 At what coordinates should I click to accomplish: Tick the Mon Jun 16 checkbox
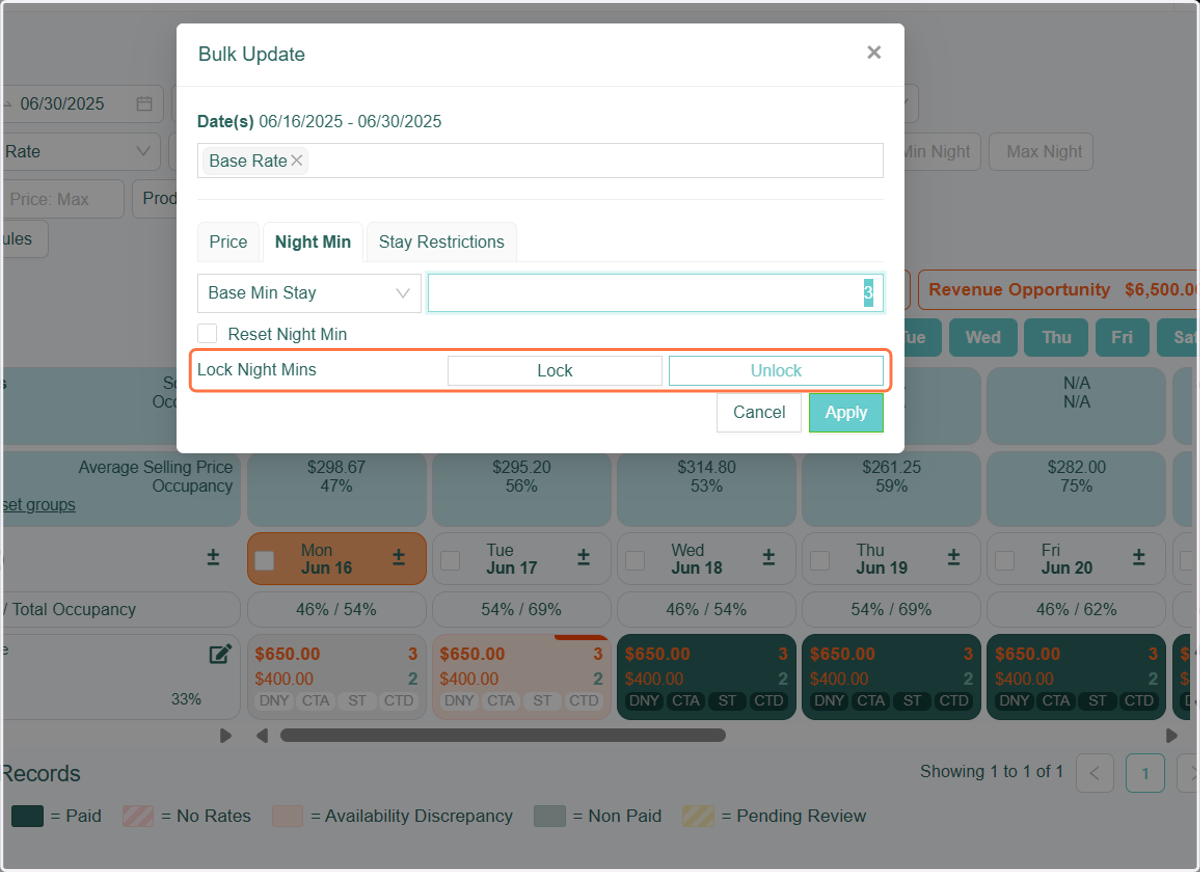264,560
